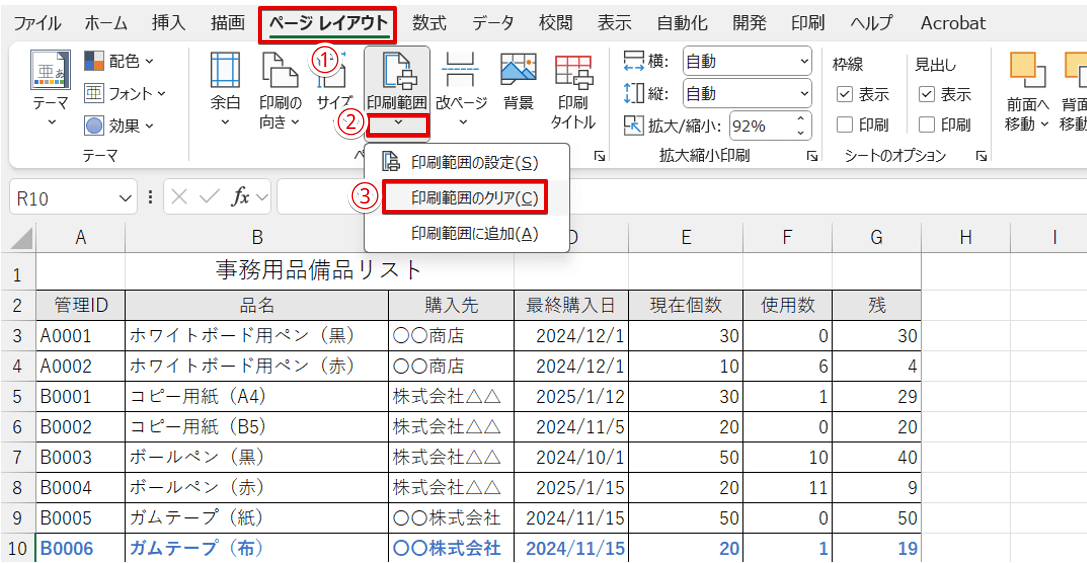Open the 配色 color scheme menu
Screen dimensions: 1087x563
[x=119, y=61]
